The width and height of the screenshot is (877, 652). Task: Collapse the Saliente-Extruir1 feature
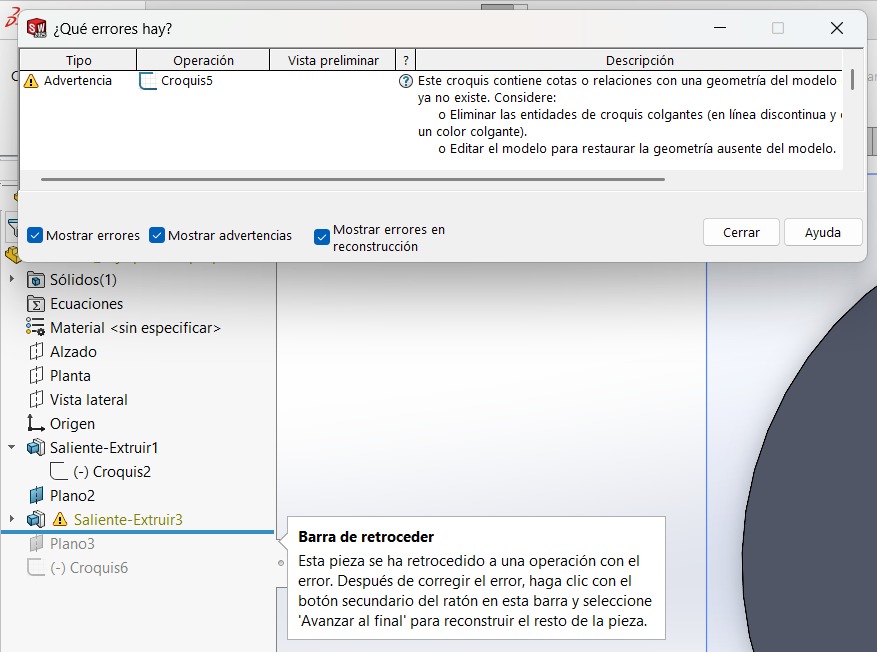coord(12,447)
